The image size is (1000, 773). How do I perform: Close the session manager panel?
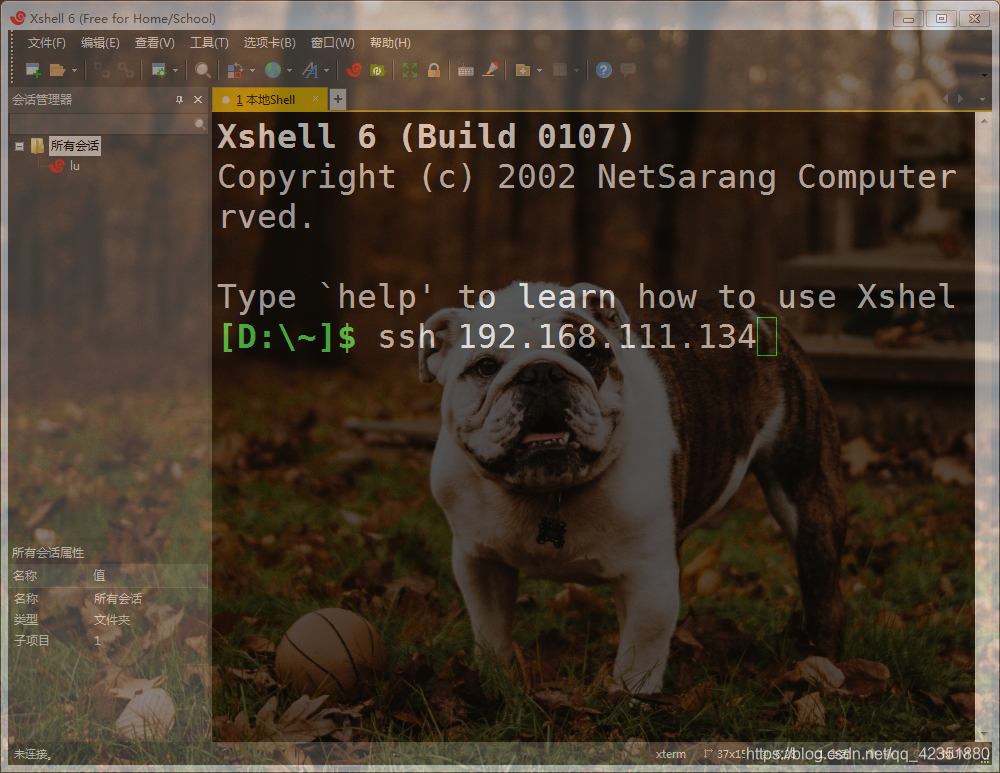tap(198, 99)
